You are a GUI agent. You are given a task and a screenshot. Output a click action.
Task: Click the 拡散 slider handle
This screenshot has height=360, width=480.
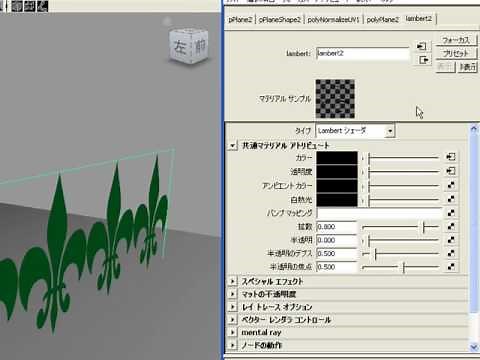tap(424, 227)
